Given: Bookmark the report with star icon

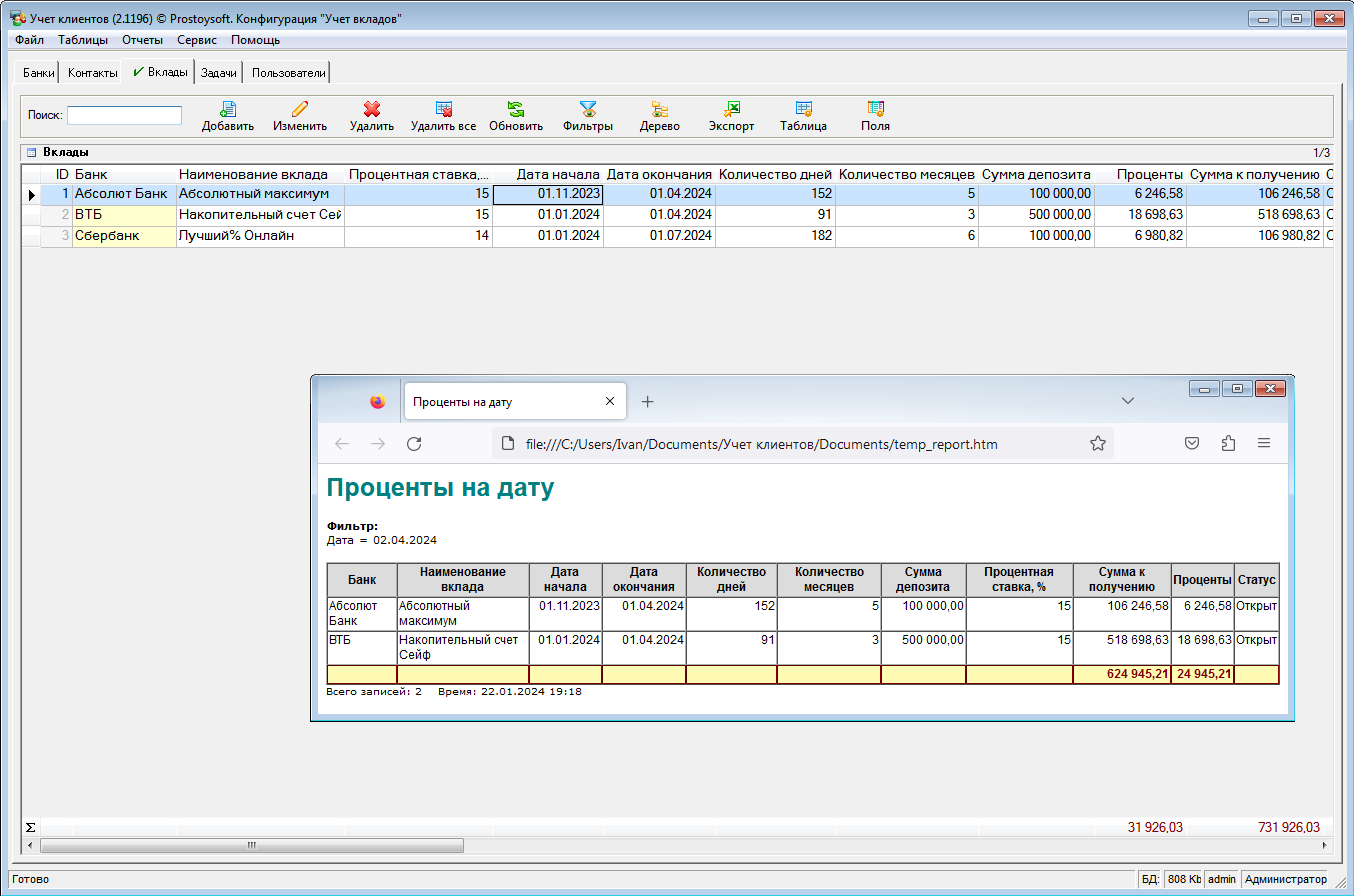Looking at the screenshot, I should tap(1098, 444).
